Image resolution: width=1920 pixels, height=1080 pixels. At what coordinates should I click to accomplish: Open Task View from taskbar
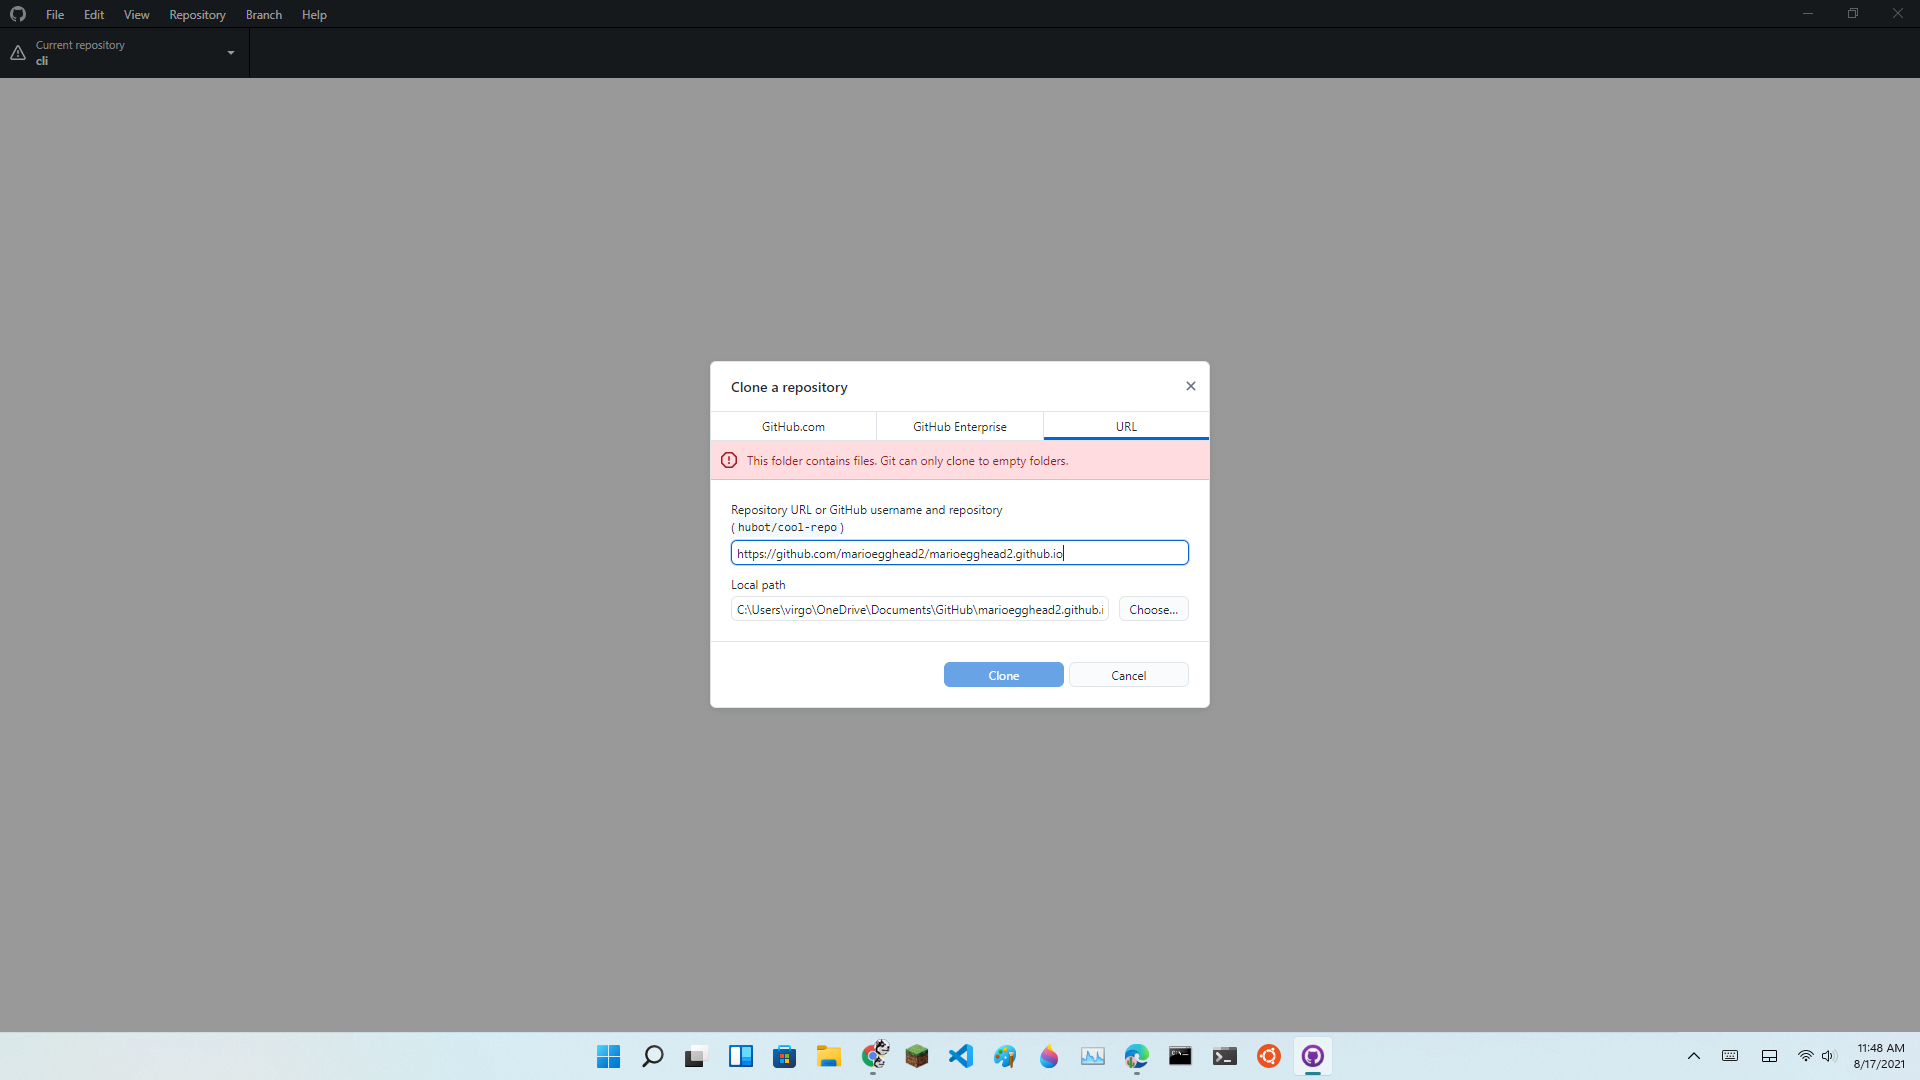tap(696, 1056)
